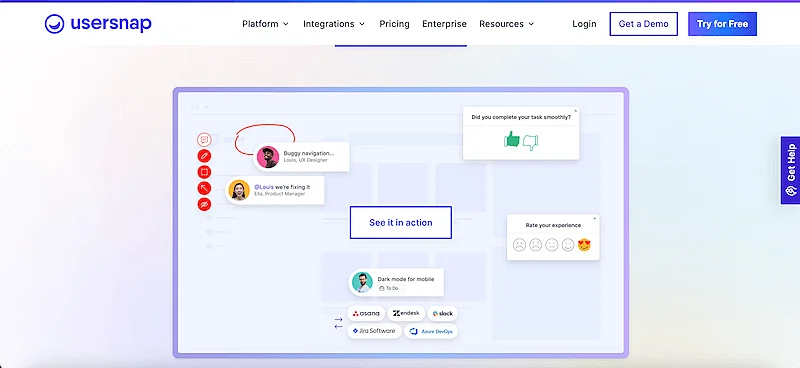Close the task smoothly survey popup
The image size is (800, 368).
(x=576, y=110)
